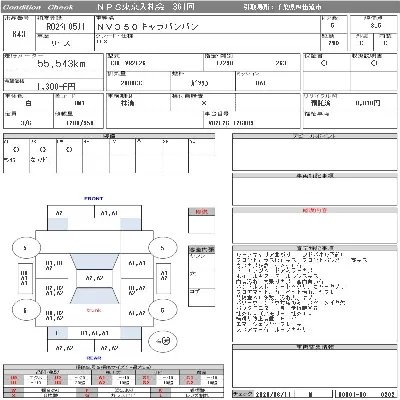The image size is (400, 400).
Task: Click the NV350 Caravan Van car name field
Action: (x=207, y=26)
